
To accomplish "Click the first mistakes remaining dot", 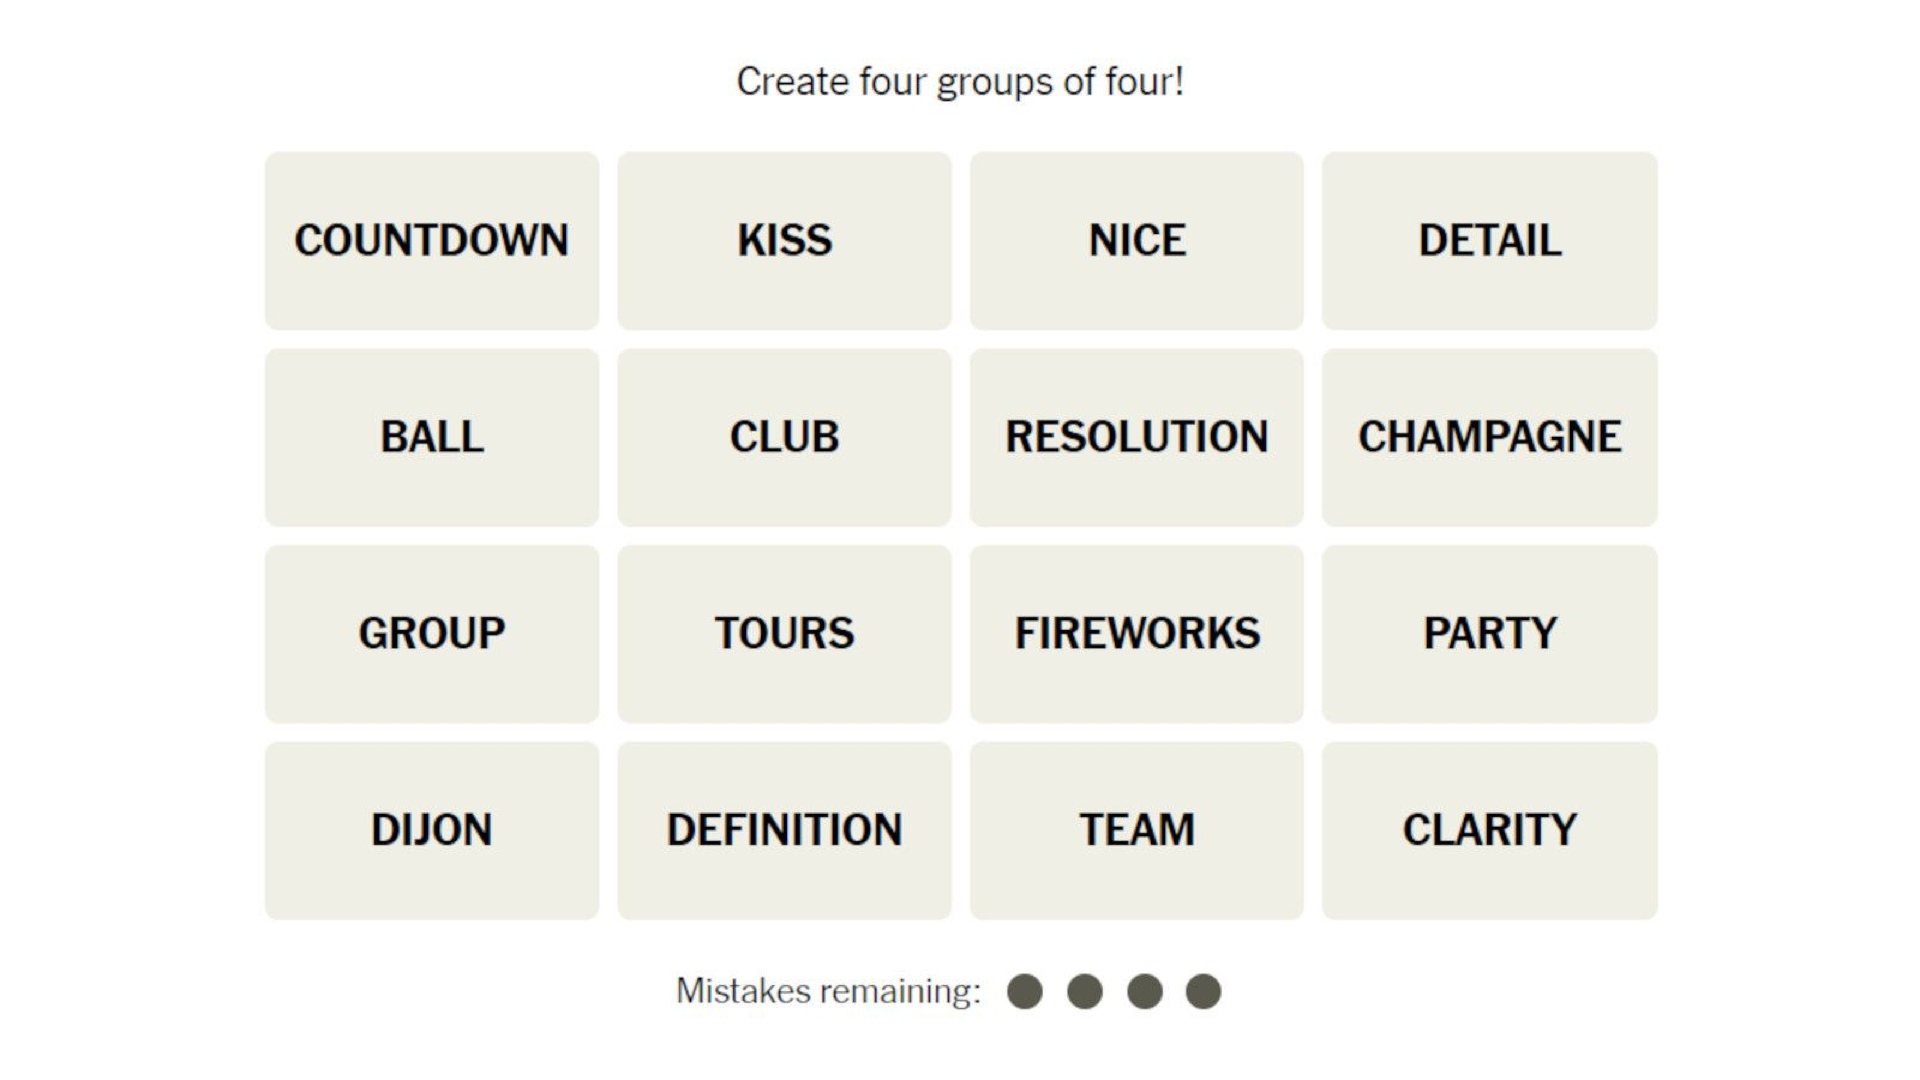I will [1025, 992].
